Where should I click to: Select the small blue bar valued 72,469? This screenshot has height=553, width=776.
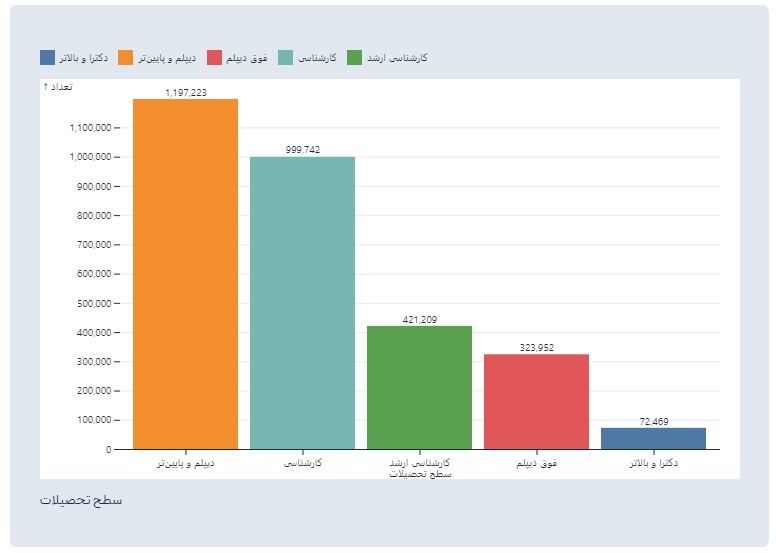pos(653,439)
